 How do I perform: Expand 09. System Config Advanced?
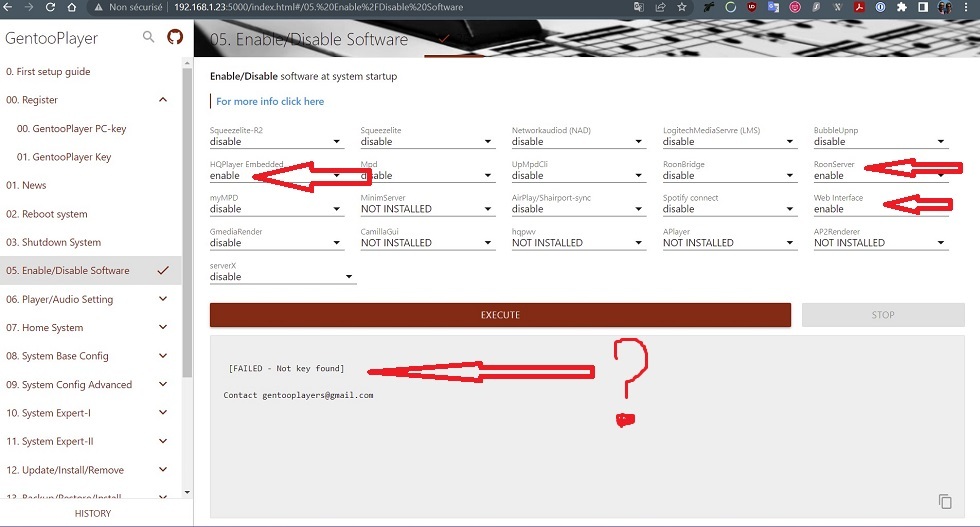pyautogui.click(x=163, y=384)
